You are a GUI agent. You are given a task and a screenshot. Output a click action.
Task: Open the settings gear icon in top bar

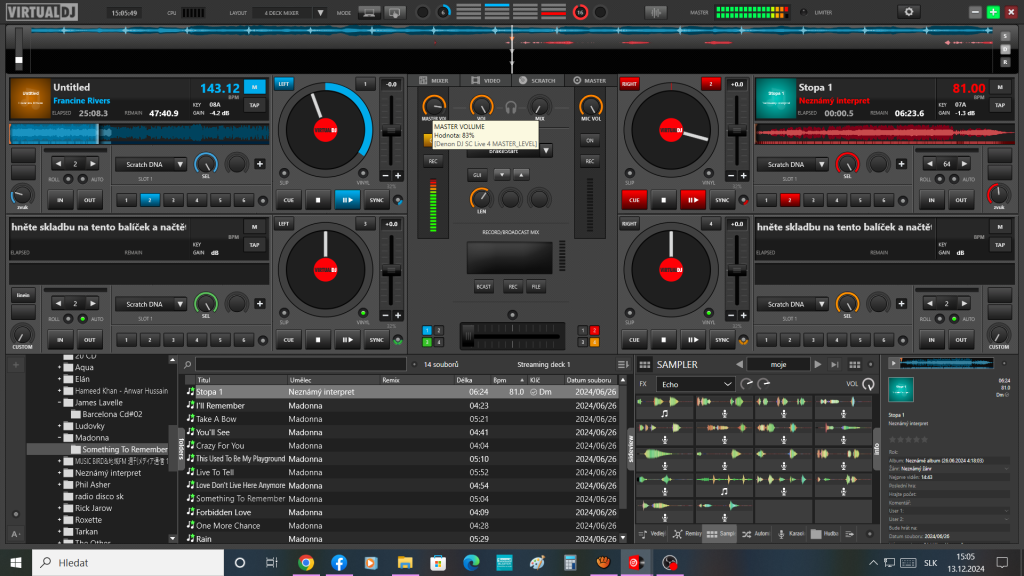click(x=909, y=12)
